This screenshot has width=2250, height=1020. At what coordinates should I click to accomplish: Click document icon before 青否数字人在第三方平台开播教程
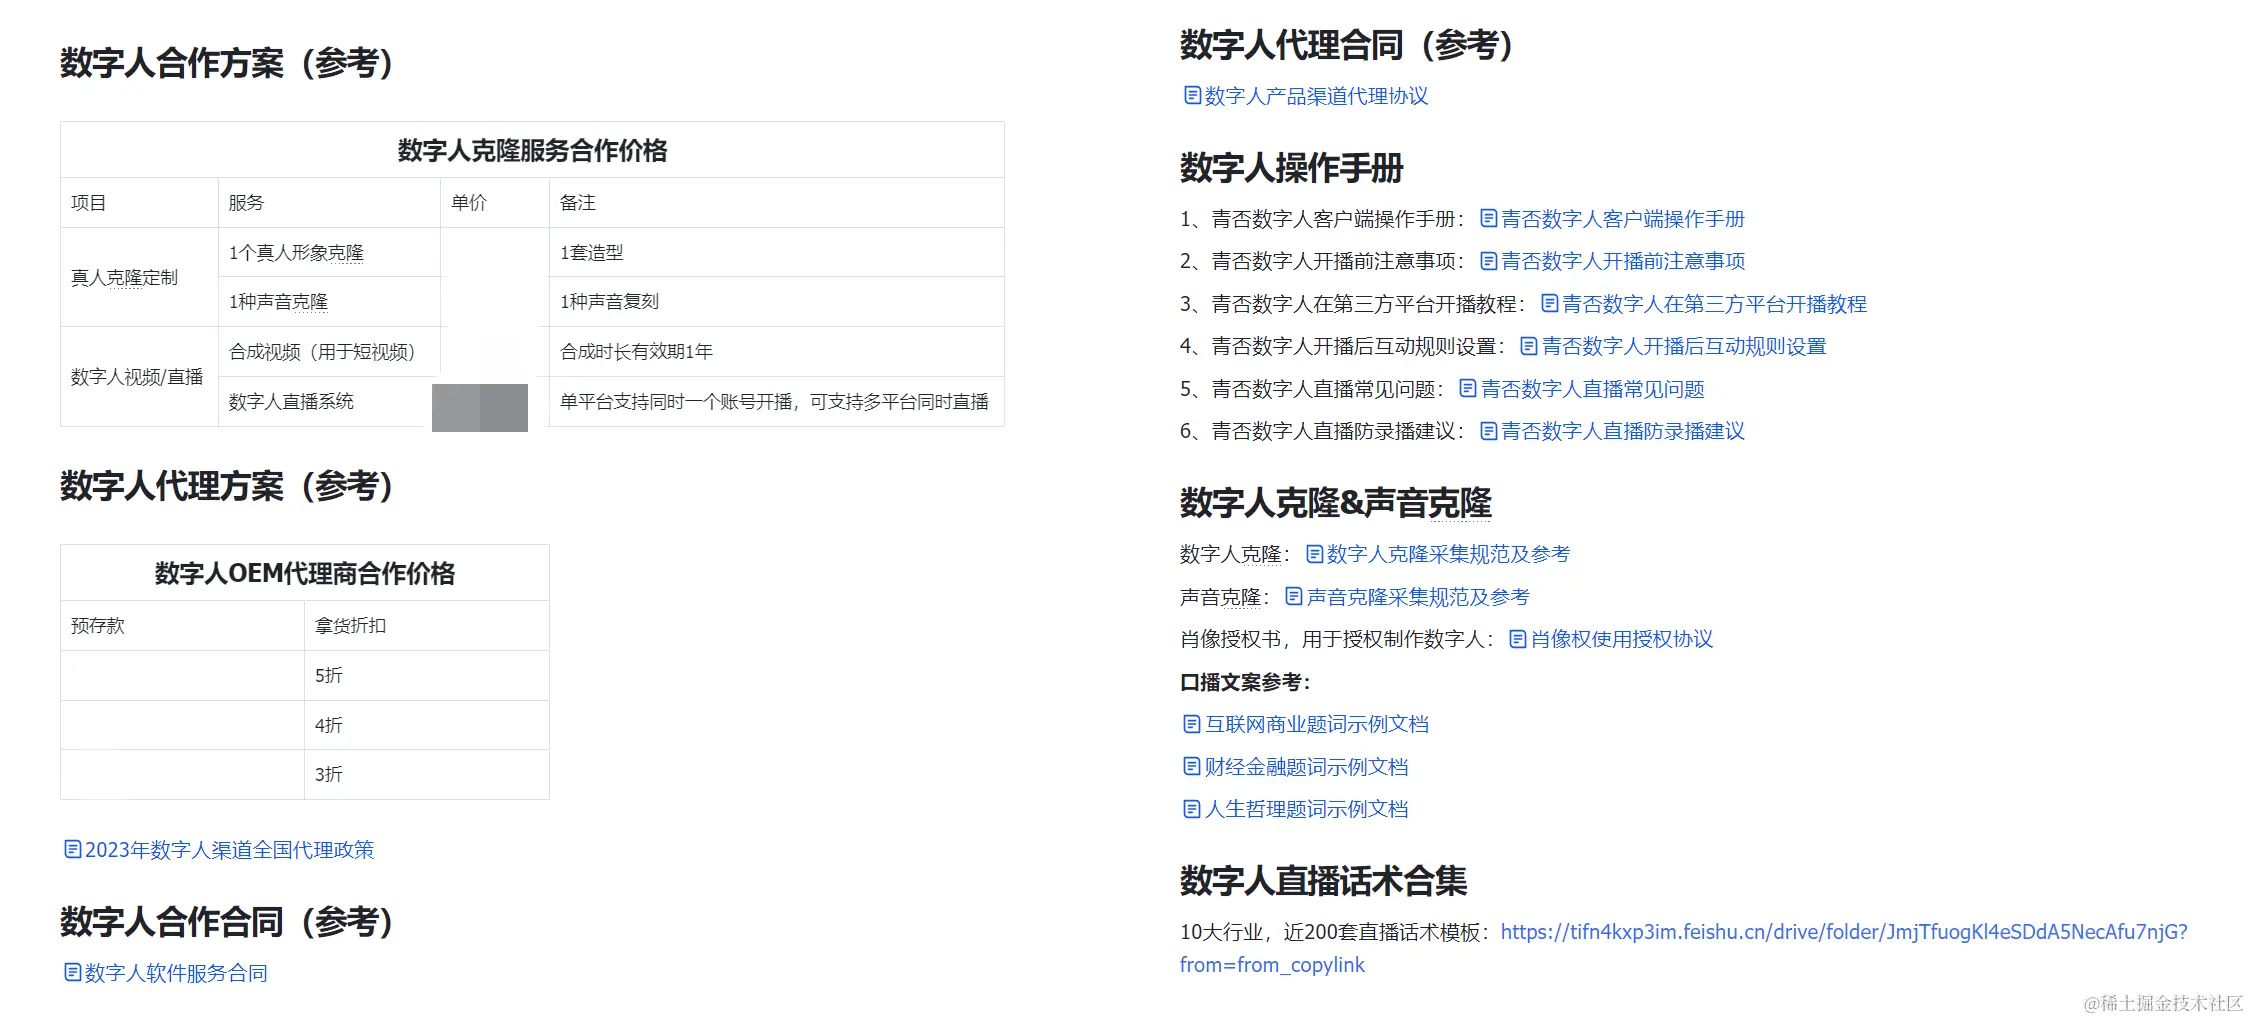tap(1549, 303)
